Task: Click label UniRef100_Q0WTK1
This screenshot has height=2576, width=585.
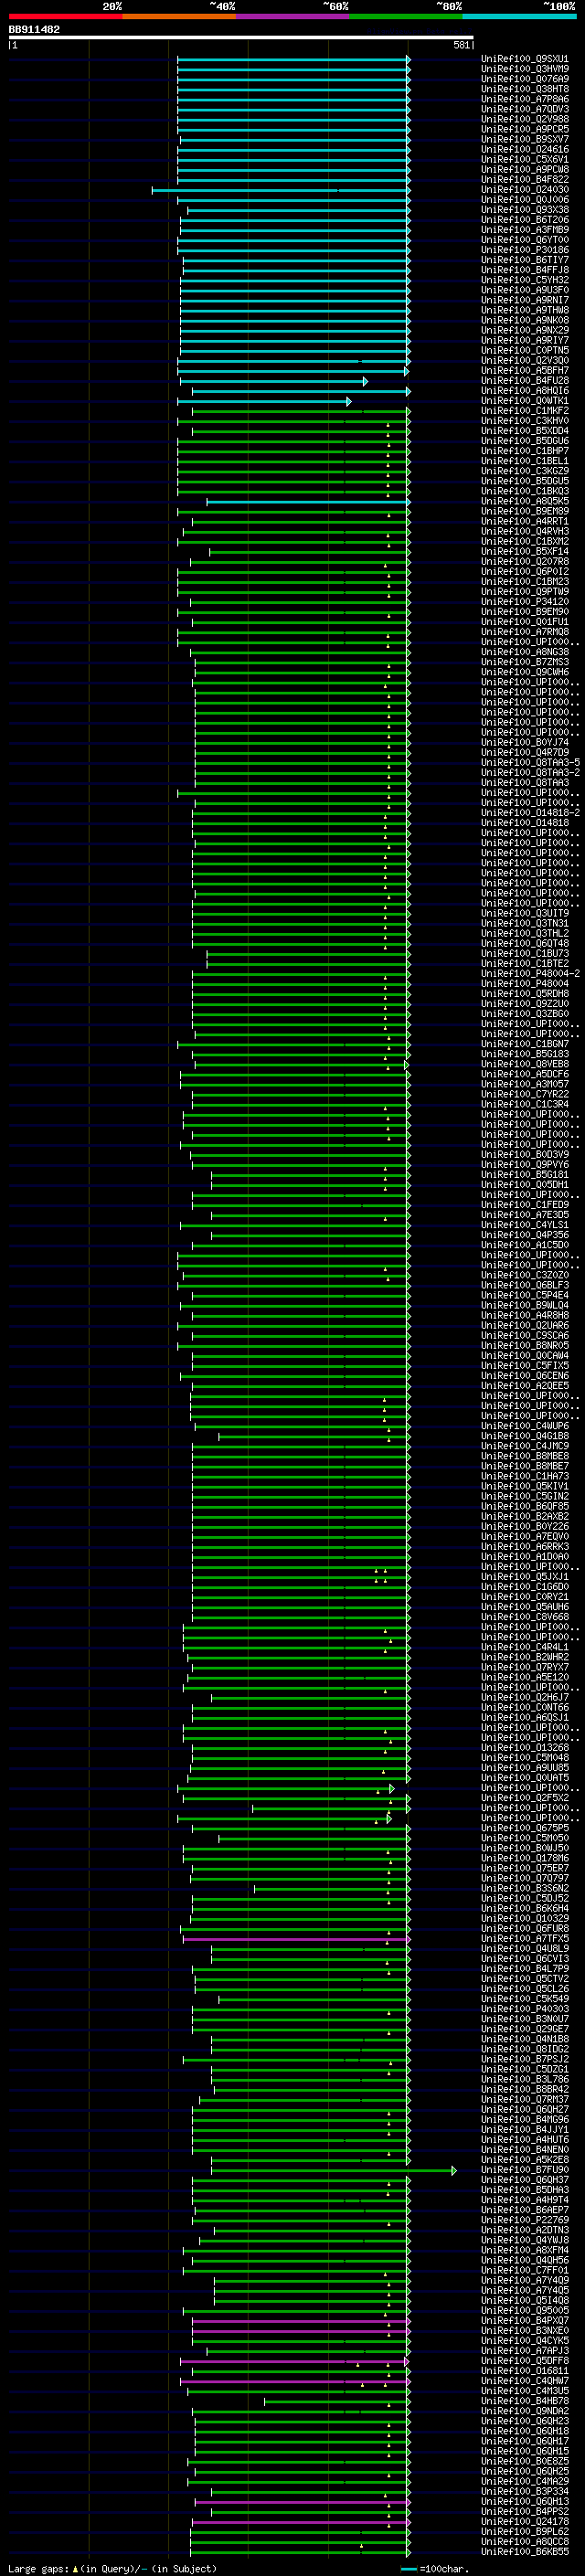Action: [525, 401]
